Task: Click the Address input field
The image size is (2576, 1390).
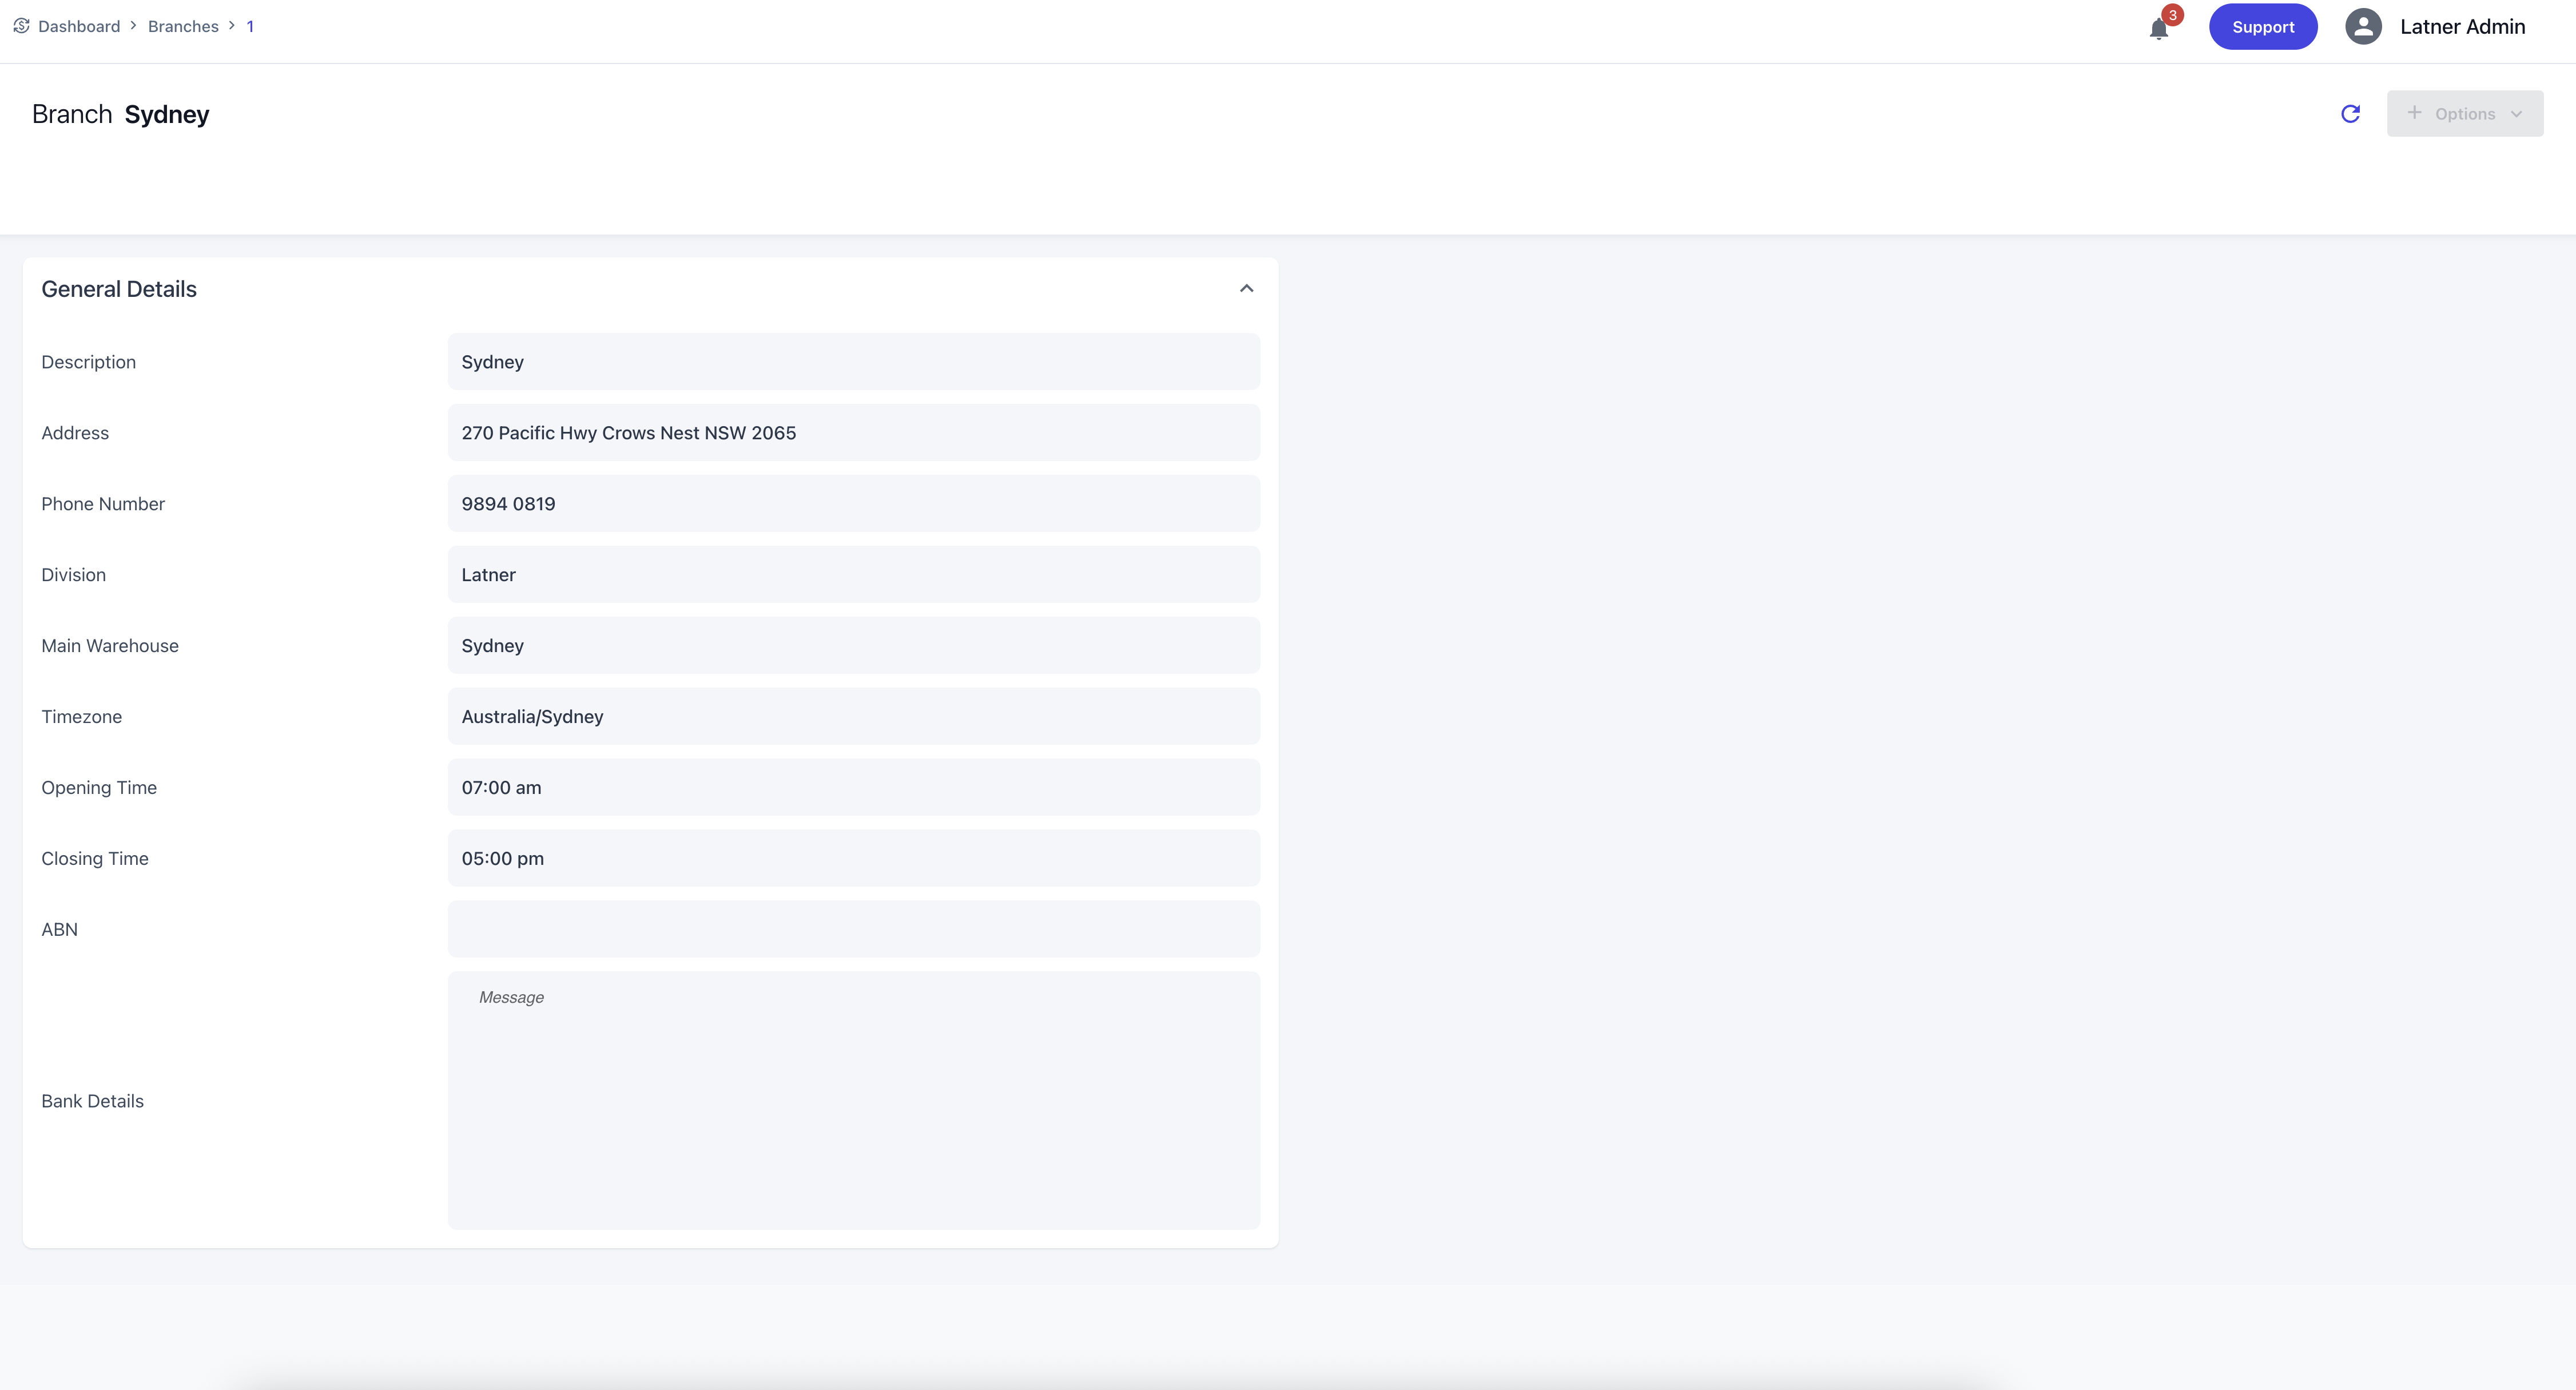Action: point(853,433)
